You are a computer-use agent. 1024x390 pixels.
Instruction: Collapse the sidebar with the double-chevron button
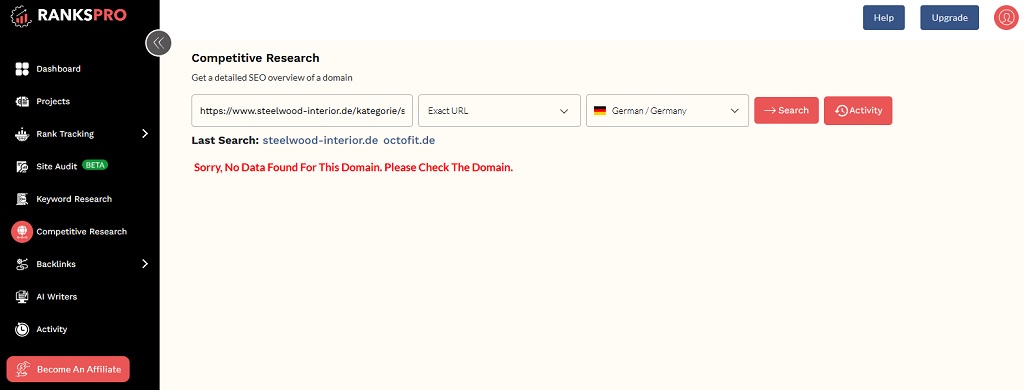click(x=158, y=43)
